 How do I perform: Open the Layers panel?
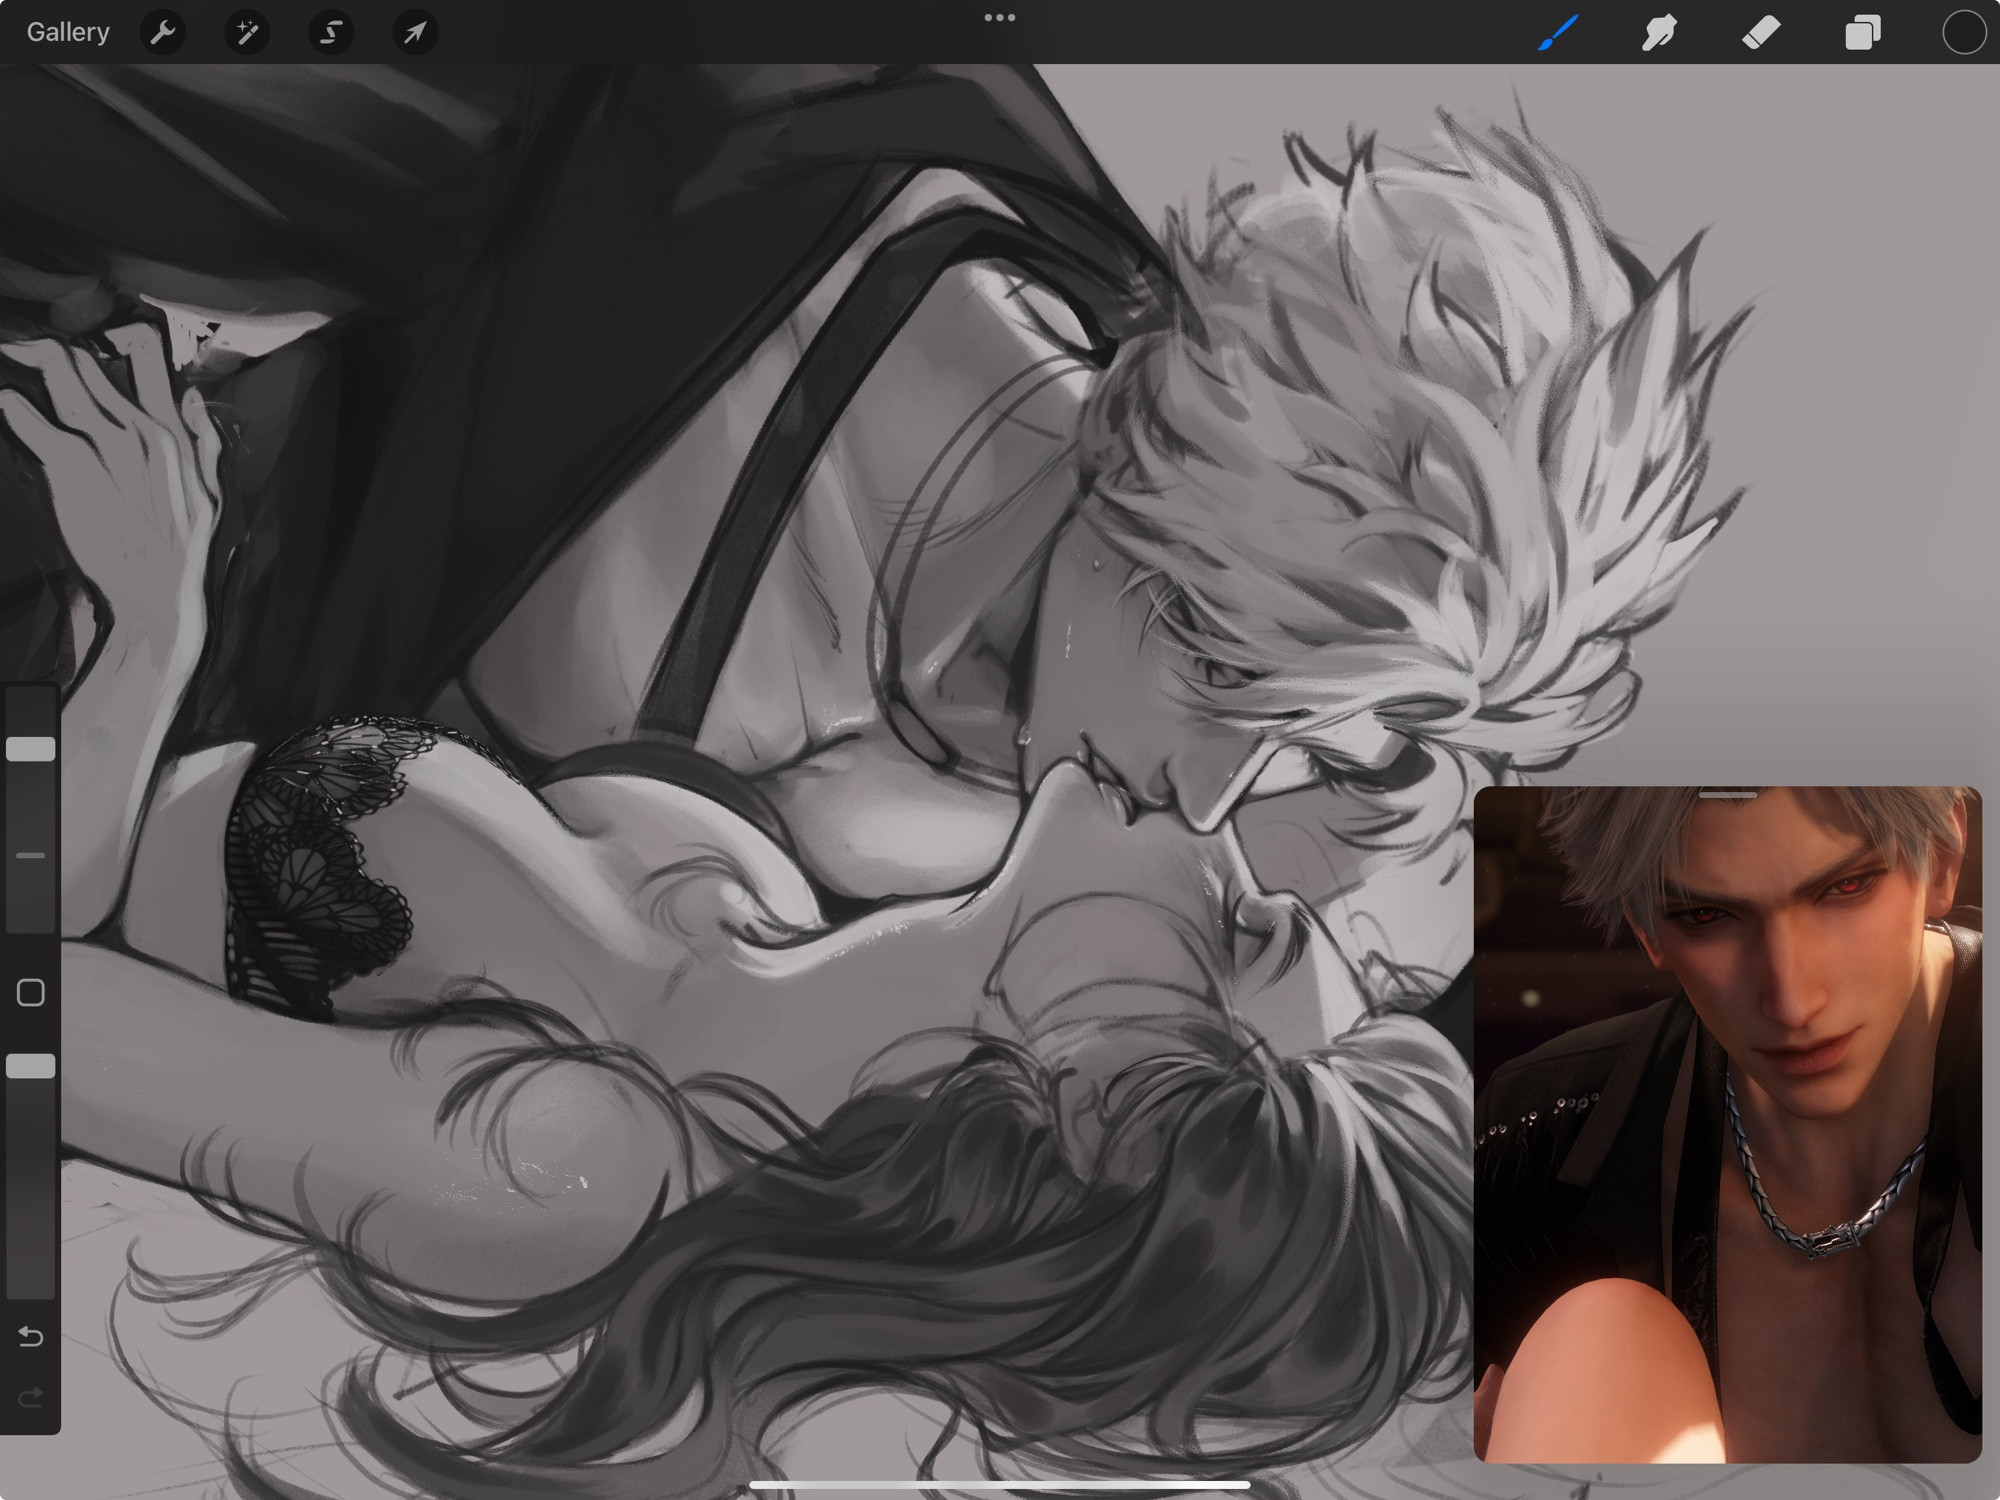pyautogui.click(x=1862, y=33)
